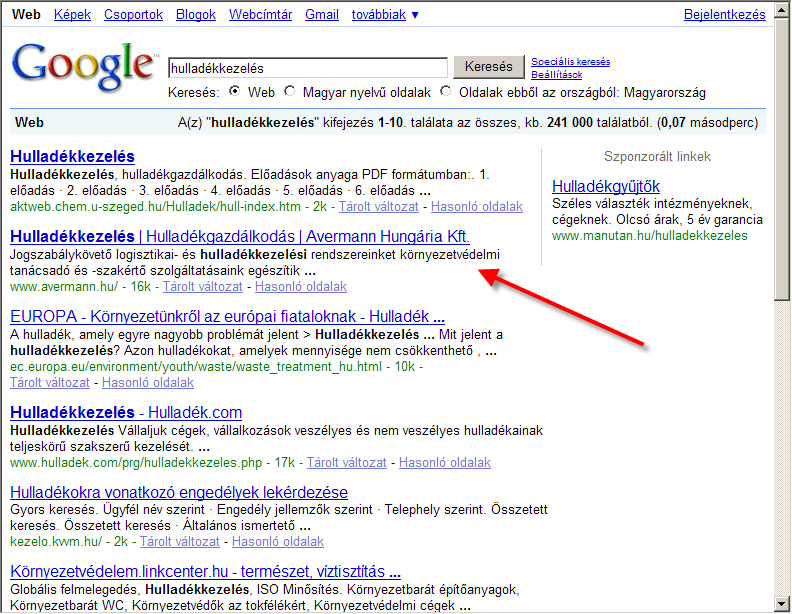Image resolution: width=792 pixels, height=614 pixels.
Task: Open Hasonló oldalak for aktweb.chem.u-szeged.hu
Action: (x=477, y=207)
